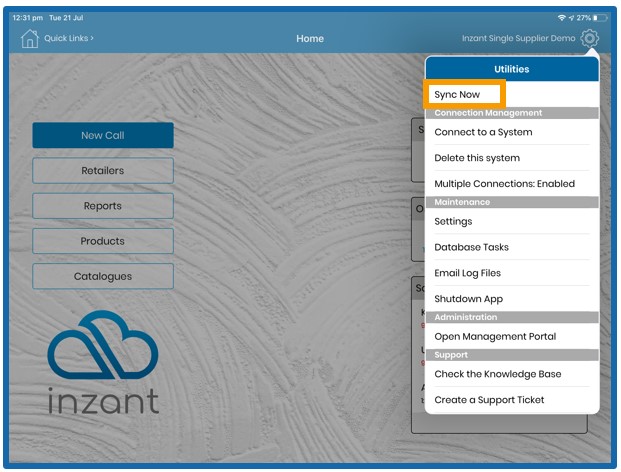Select Delete this system
This screenshot has height=472, width=621.
(x=512, y=158)
